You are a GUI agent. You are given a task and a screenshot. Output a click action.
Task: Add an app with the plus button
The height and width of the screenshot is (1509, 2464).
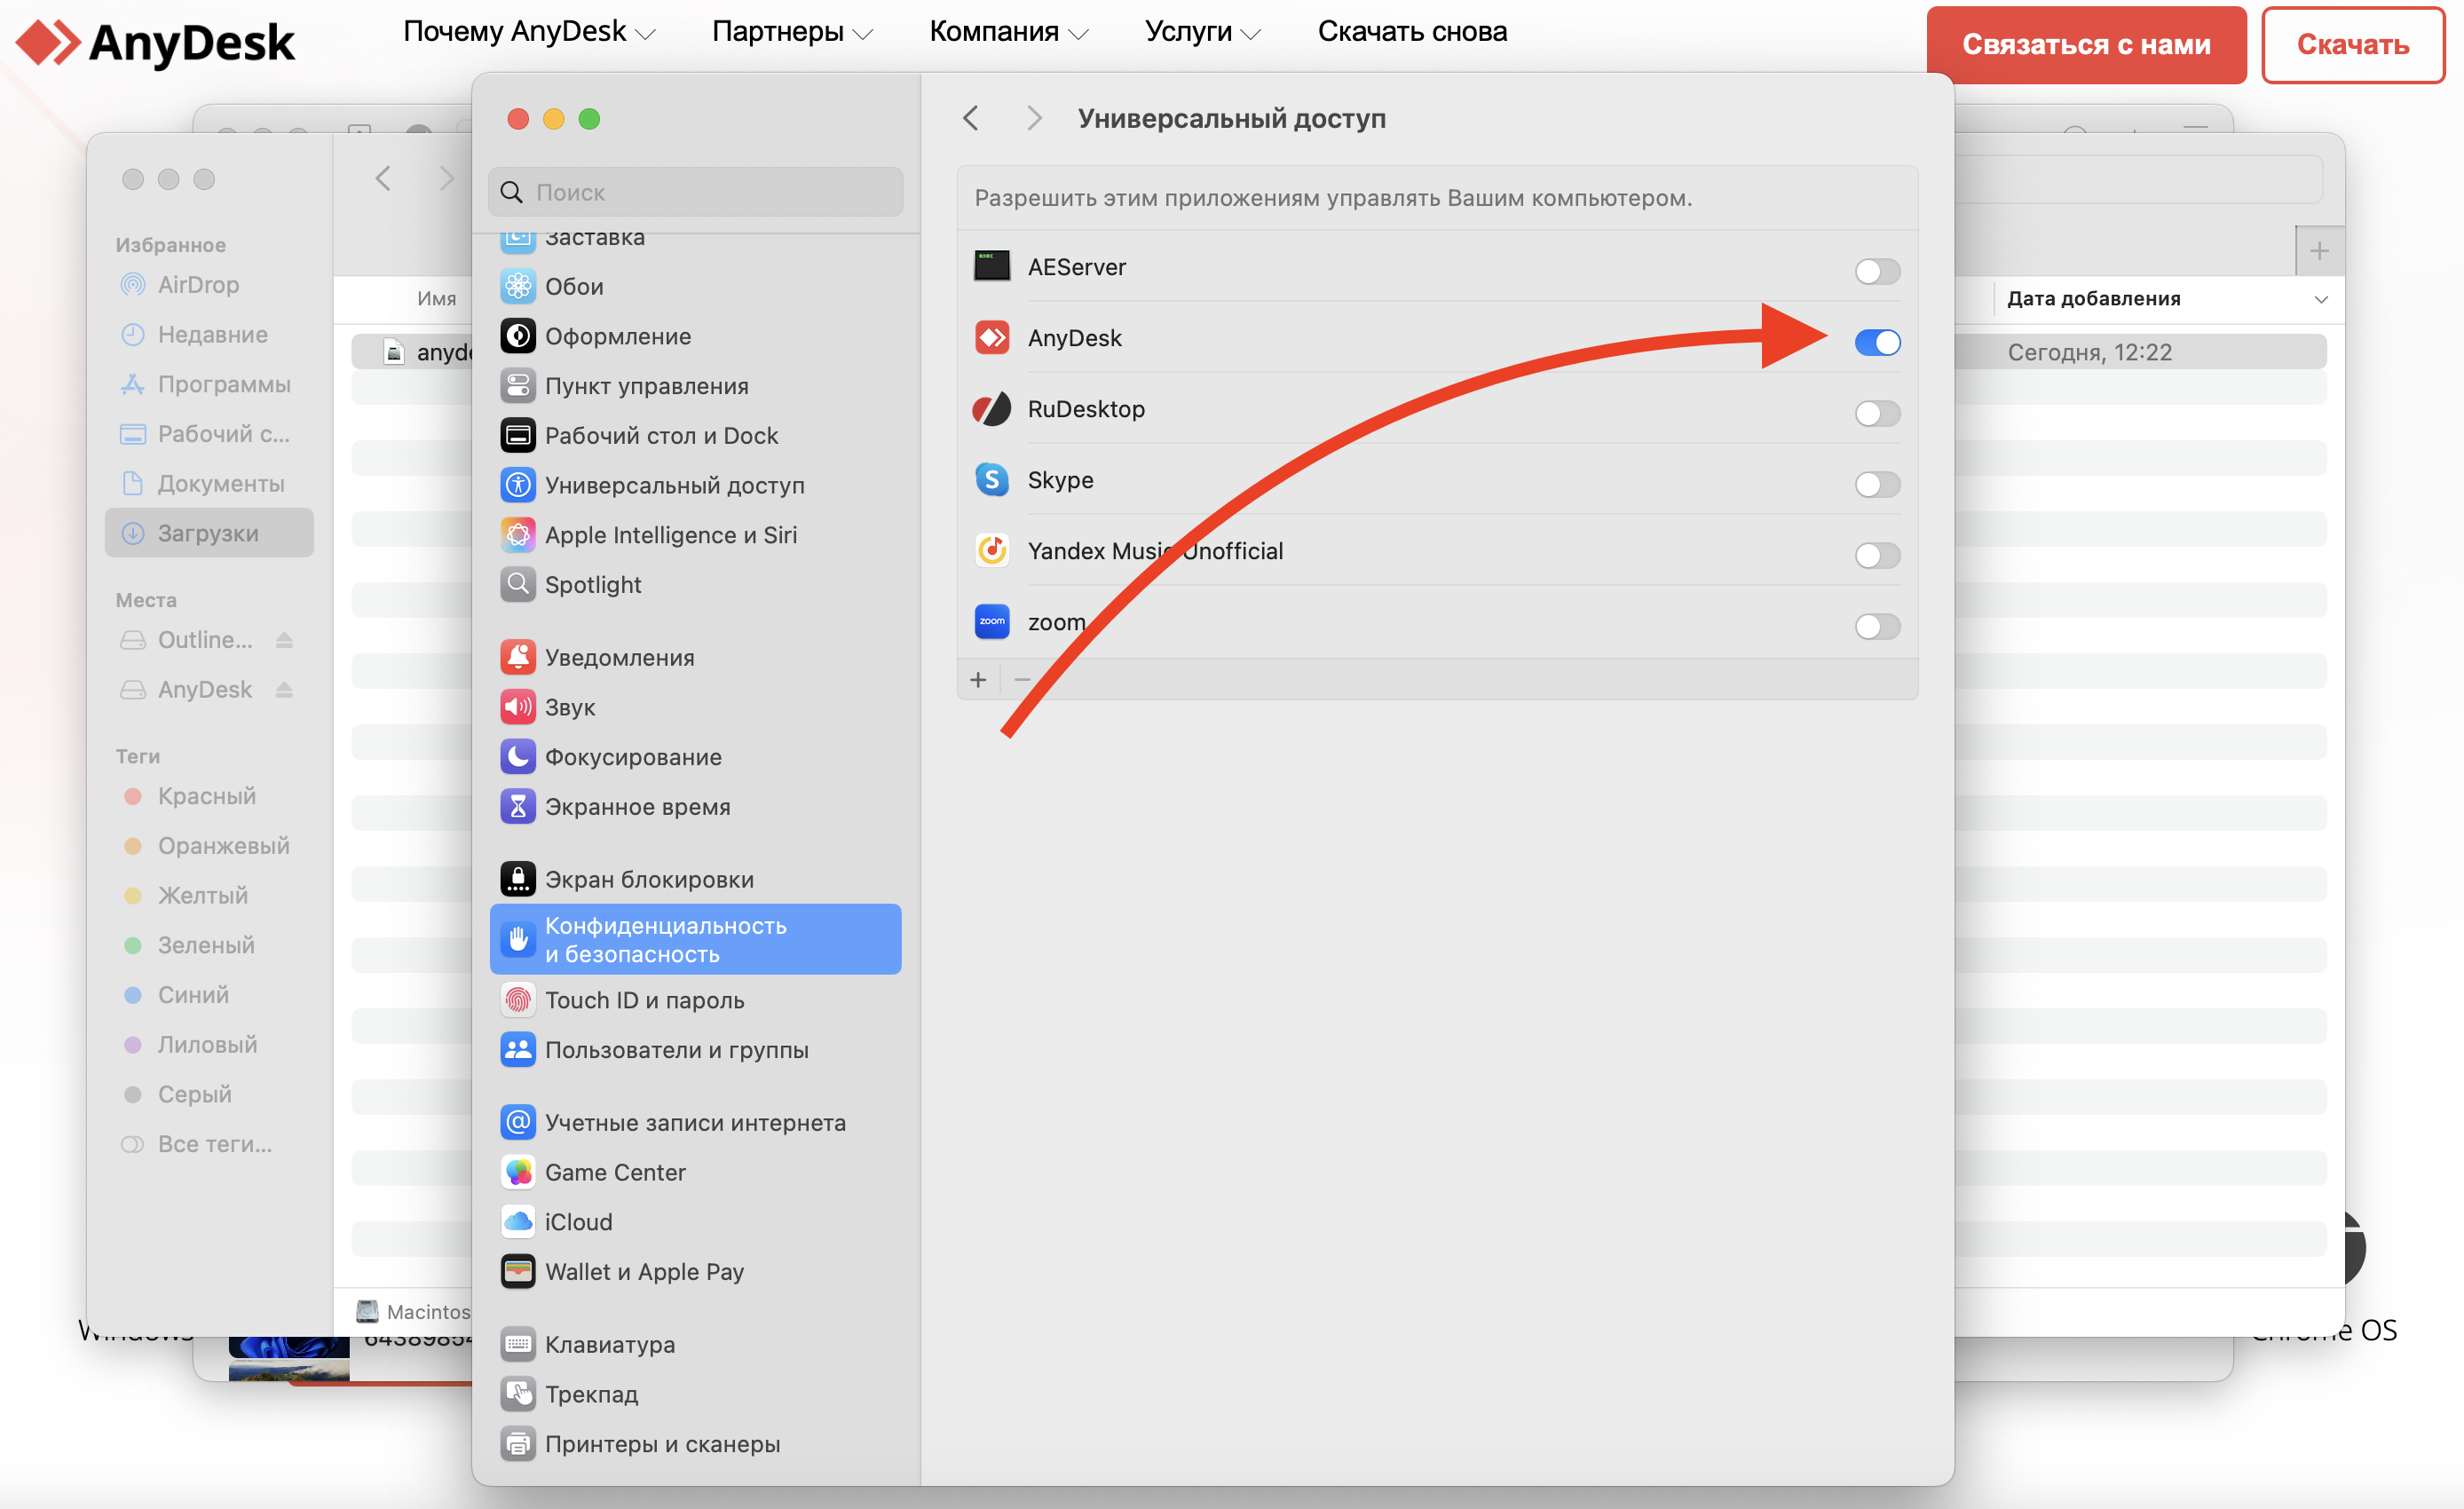click(977, 679)
